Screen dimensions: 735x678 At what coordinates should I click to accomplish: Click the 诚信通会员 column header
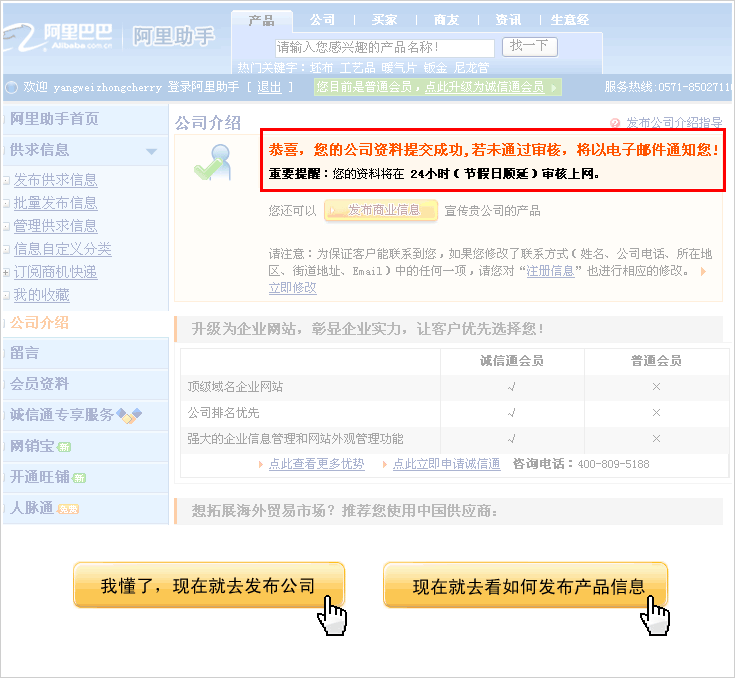512,361
